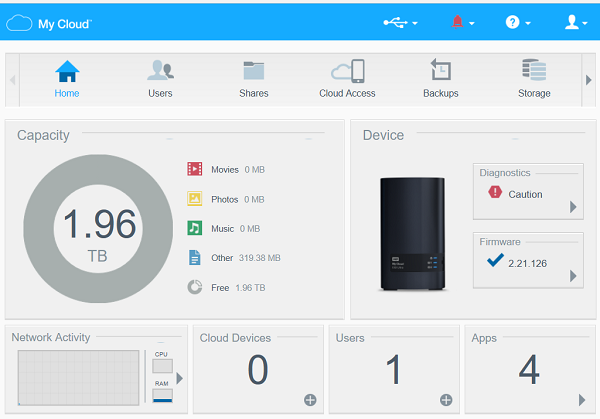Image resolution: width=600 pixels, height=419 pixels.
Task: Add a cloud device with plus icon
Action: click(x=310, y=400)
